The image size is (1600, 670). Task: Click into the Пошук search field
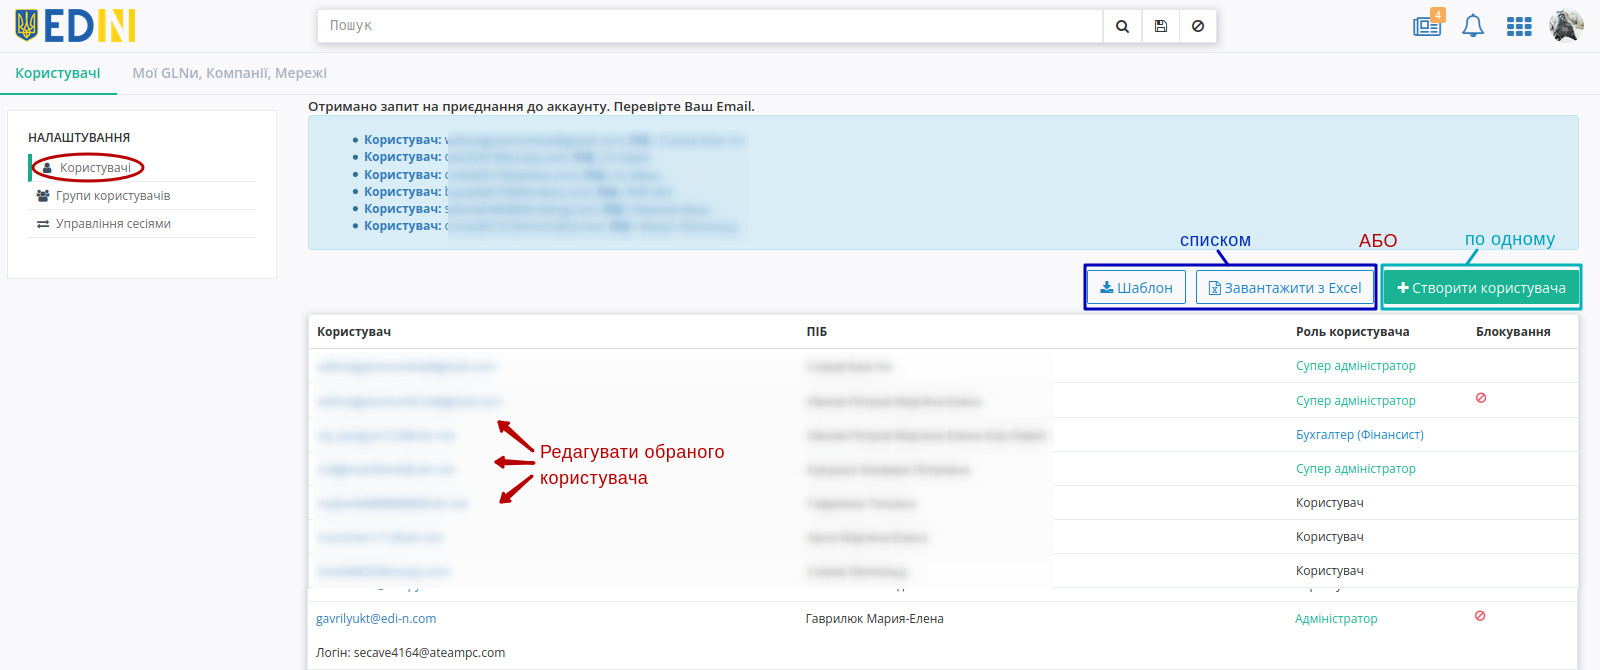tap(710, 26)
